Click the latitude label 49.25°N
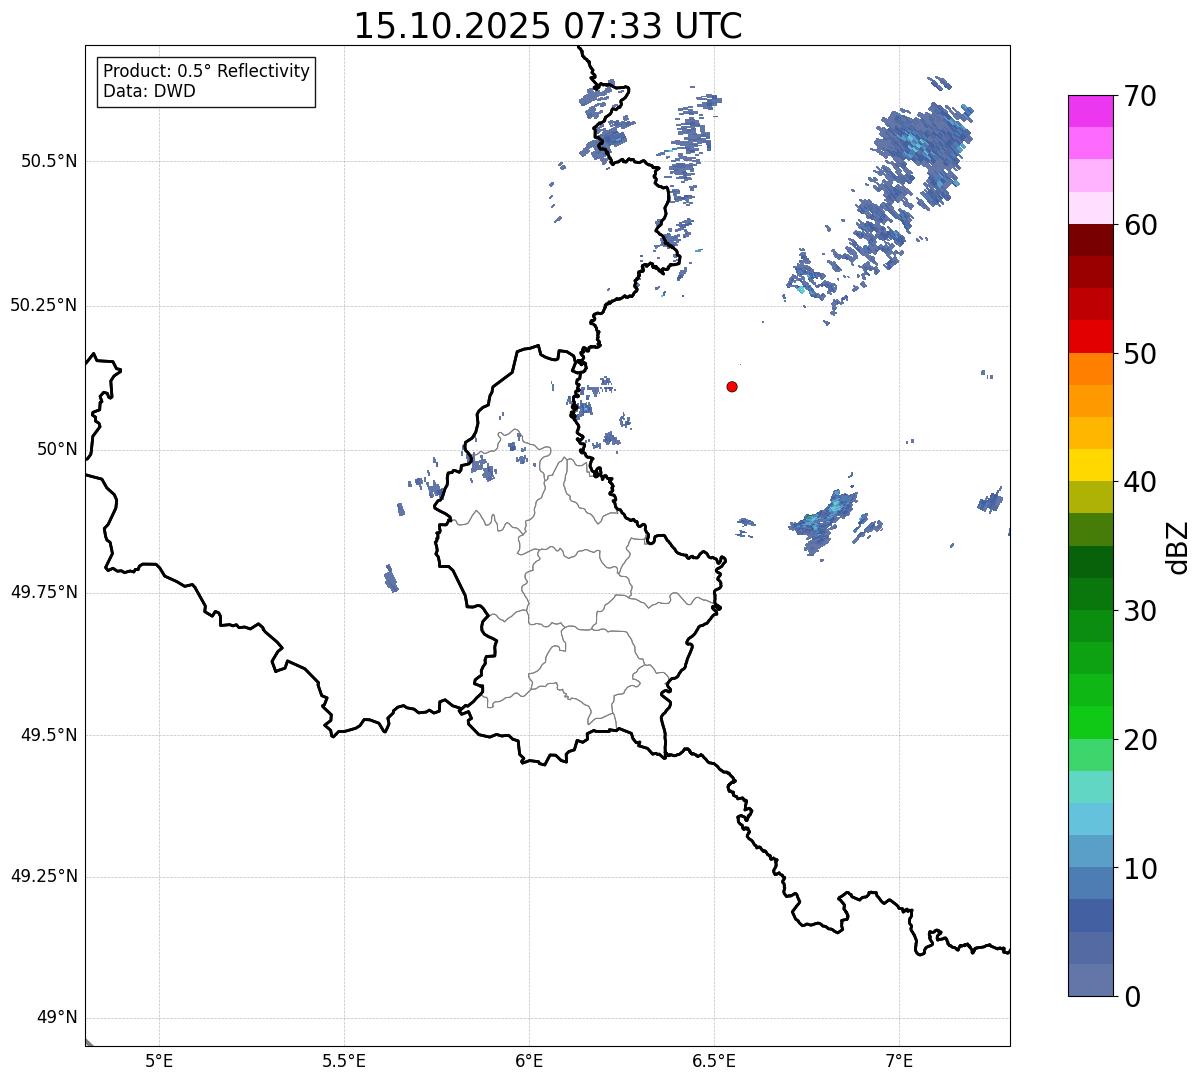Viewport: 1202px width, 1081px height. 43,877
